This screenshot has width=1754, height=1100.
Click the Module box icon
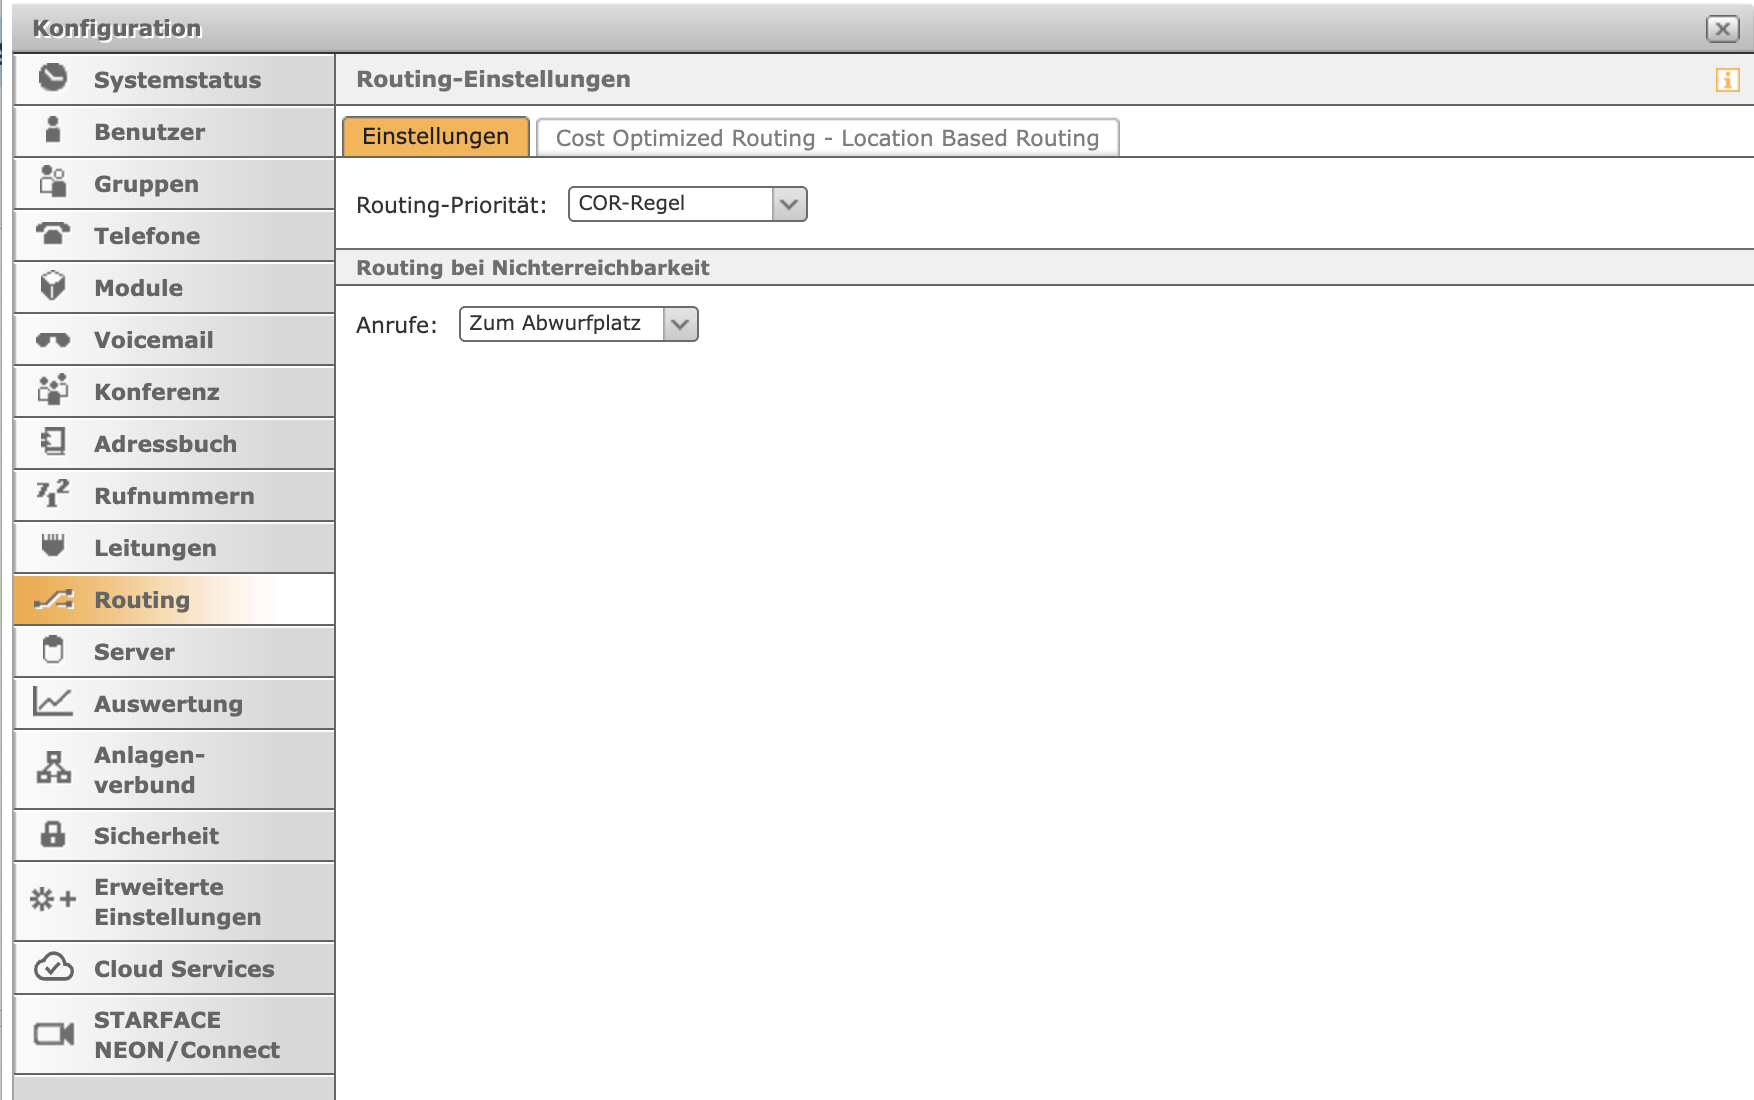(53, 285)
